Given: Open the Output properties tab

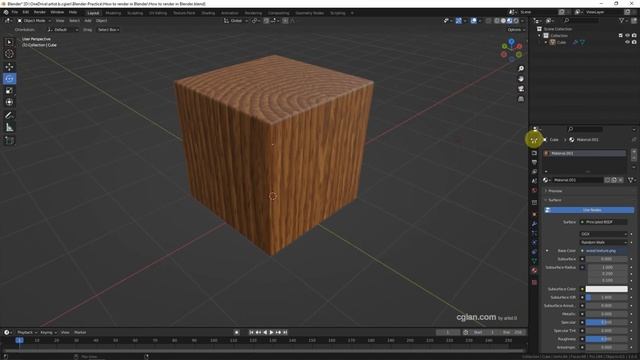Looking at the screenshot, I should click(x=534, y=162).
